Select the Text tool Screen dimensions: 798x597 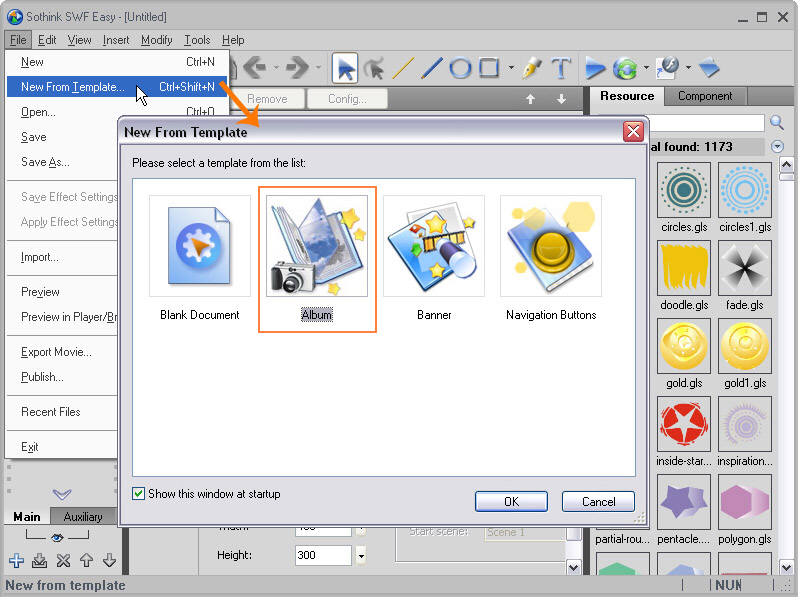pyautogui.click(x=561, y=68)
